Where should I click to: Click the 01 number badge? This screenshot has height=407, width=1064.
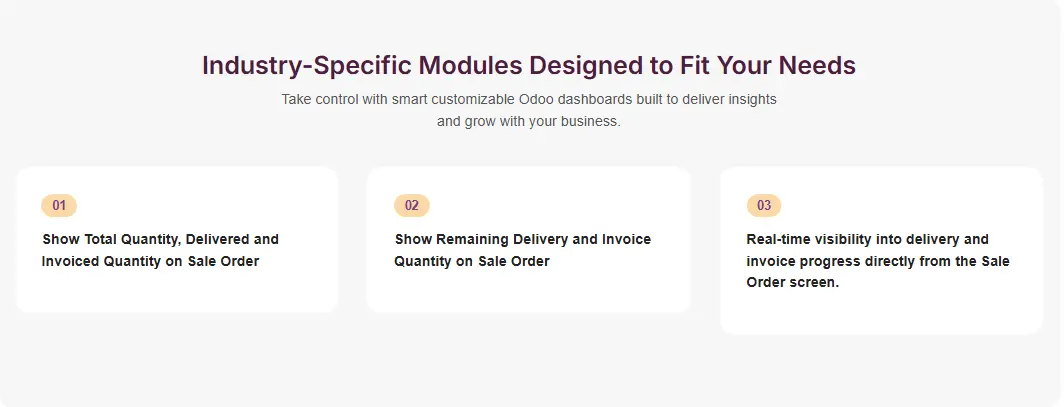(59, 206)
